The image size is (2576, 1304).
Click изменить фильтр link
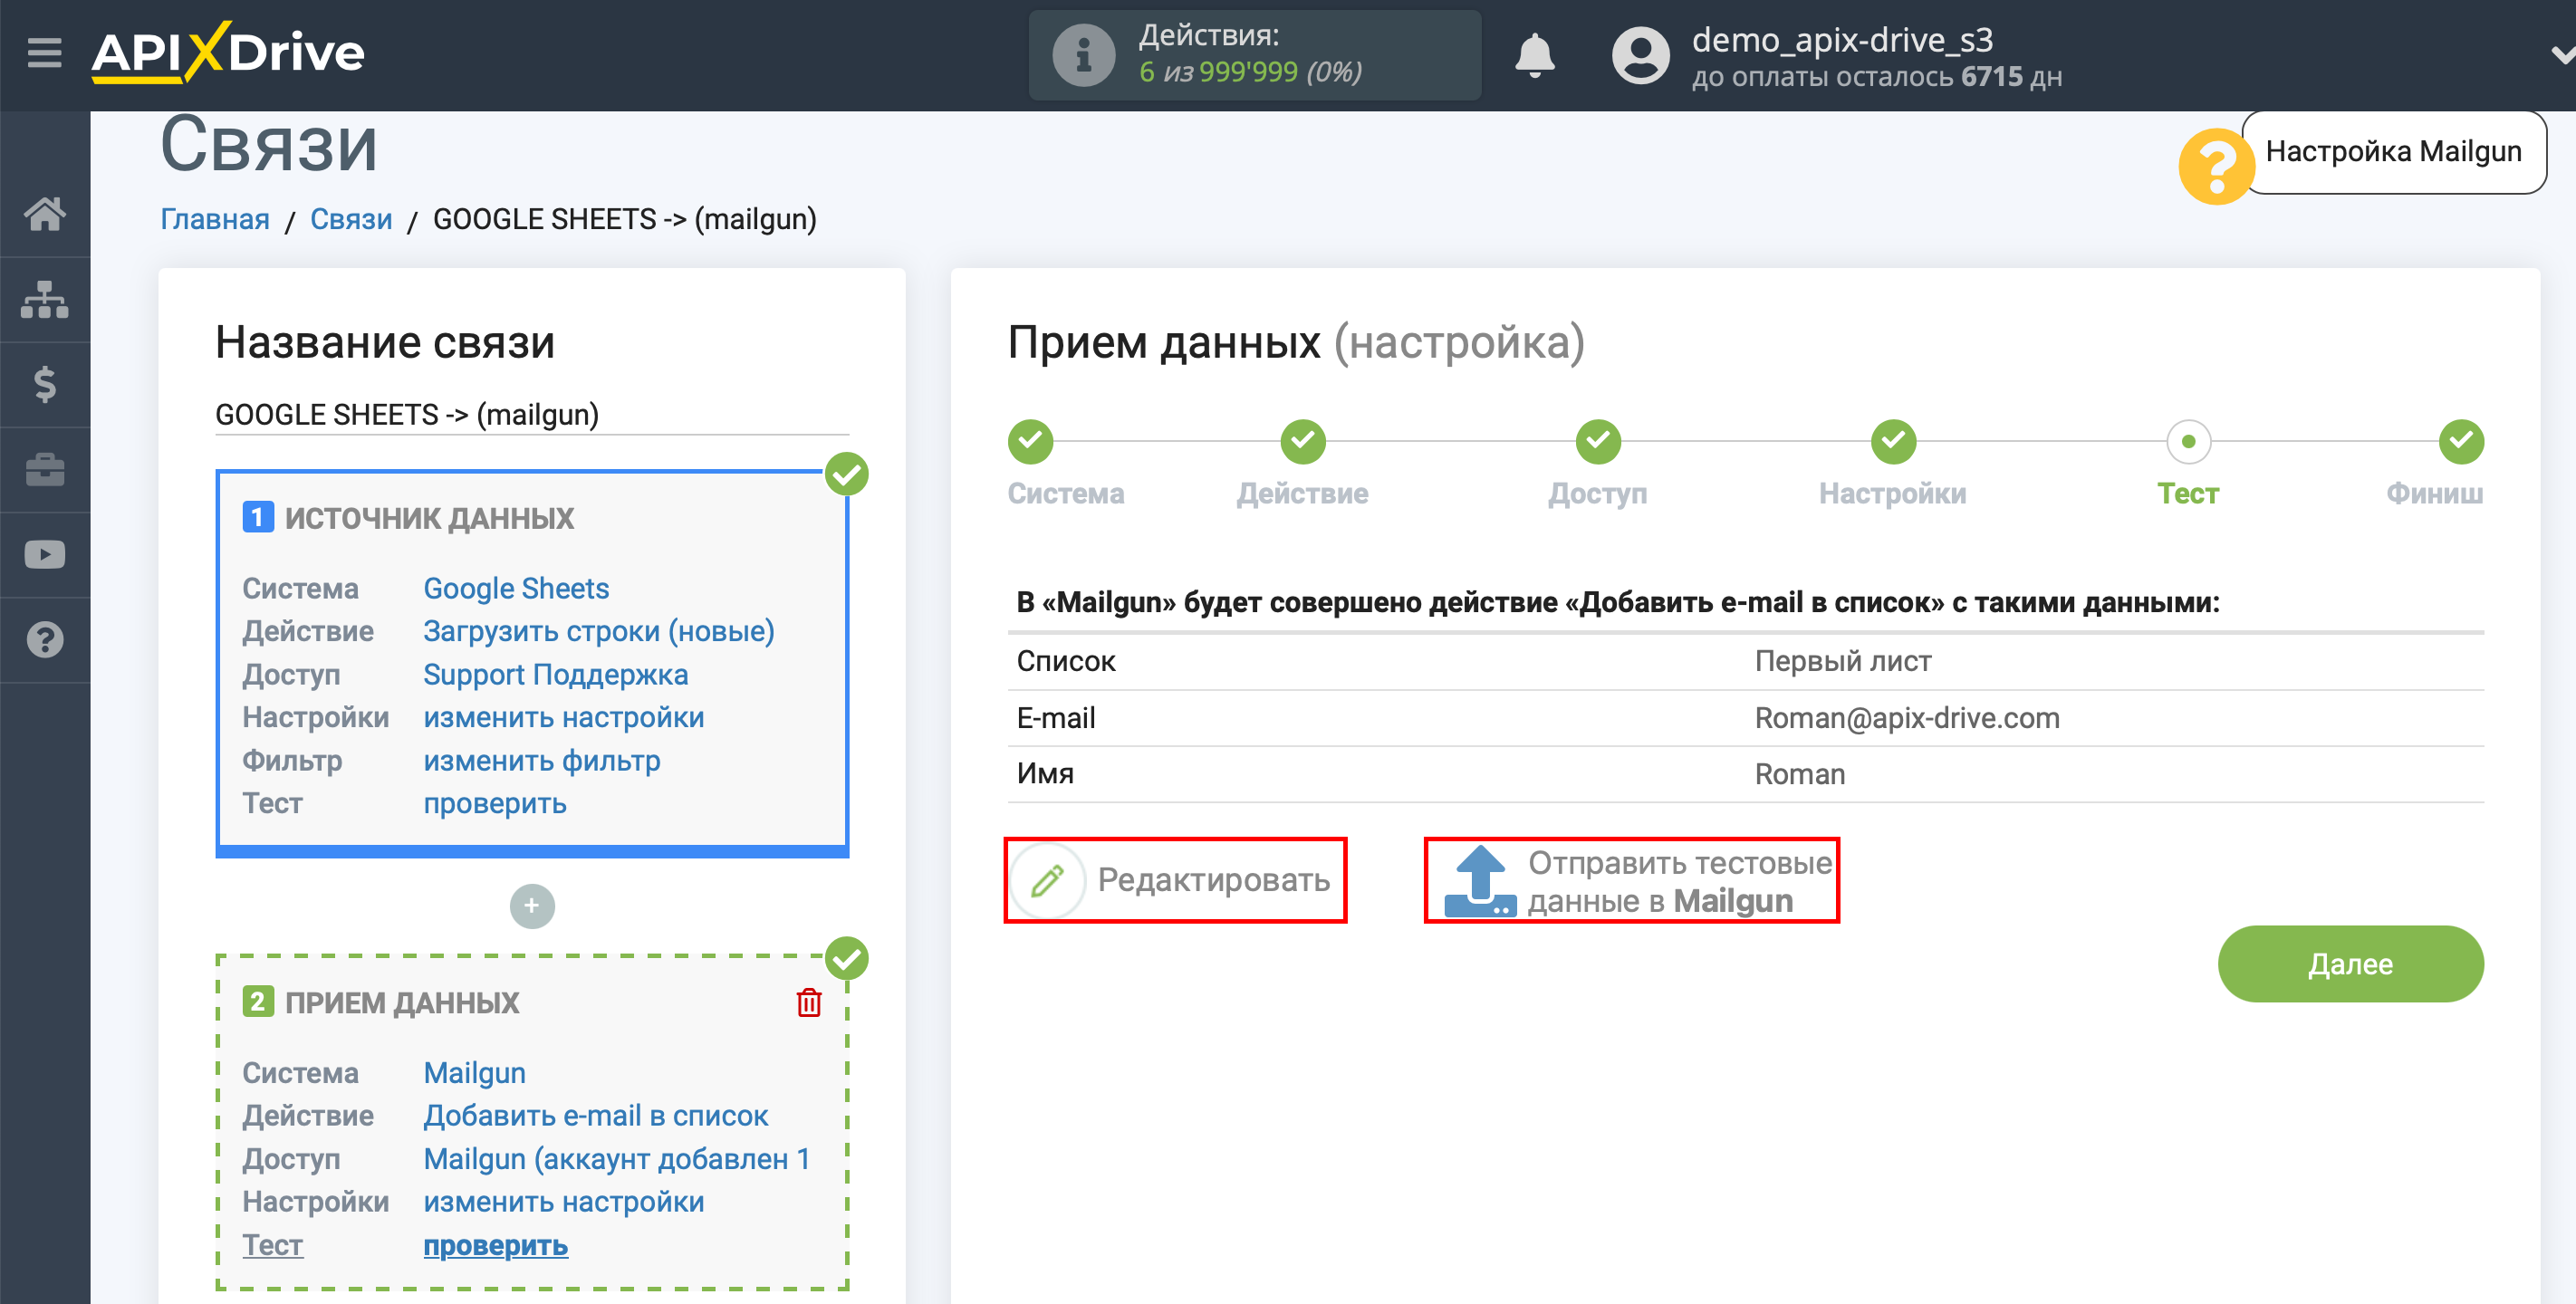(x=541, y=760)
